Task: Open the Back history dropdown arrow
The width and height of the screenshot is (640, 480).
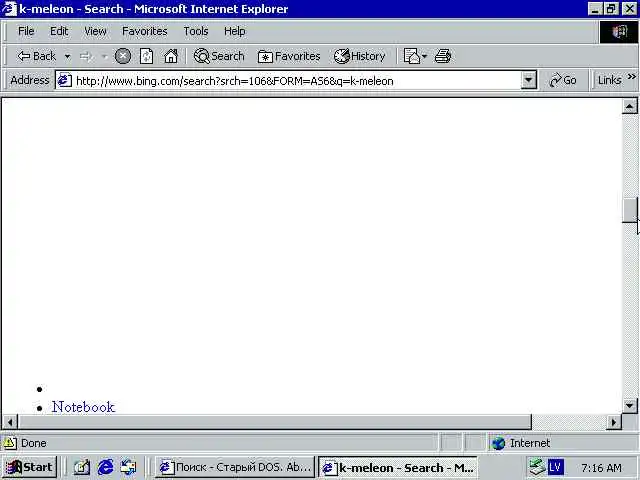Action: tap(67, 56)
